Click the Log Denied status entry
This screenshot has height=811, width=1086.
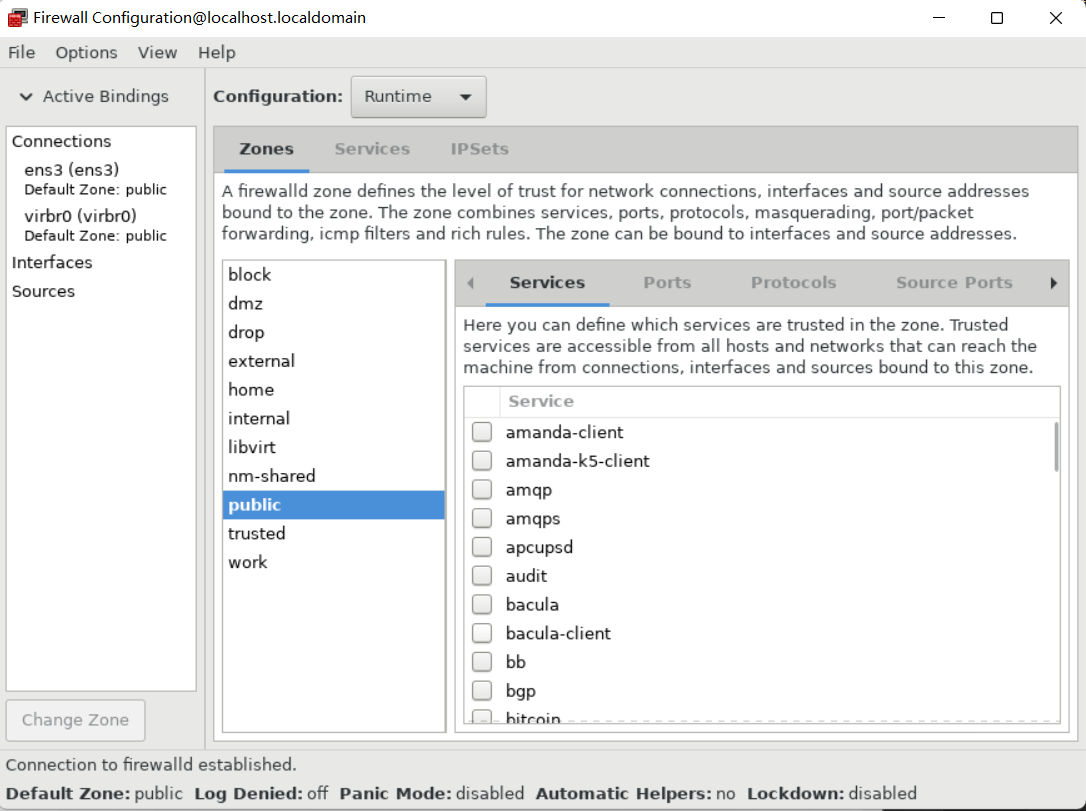[261, 794]
